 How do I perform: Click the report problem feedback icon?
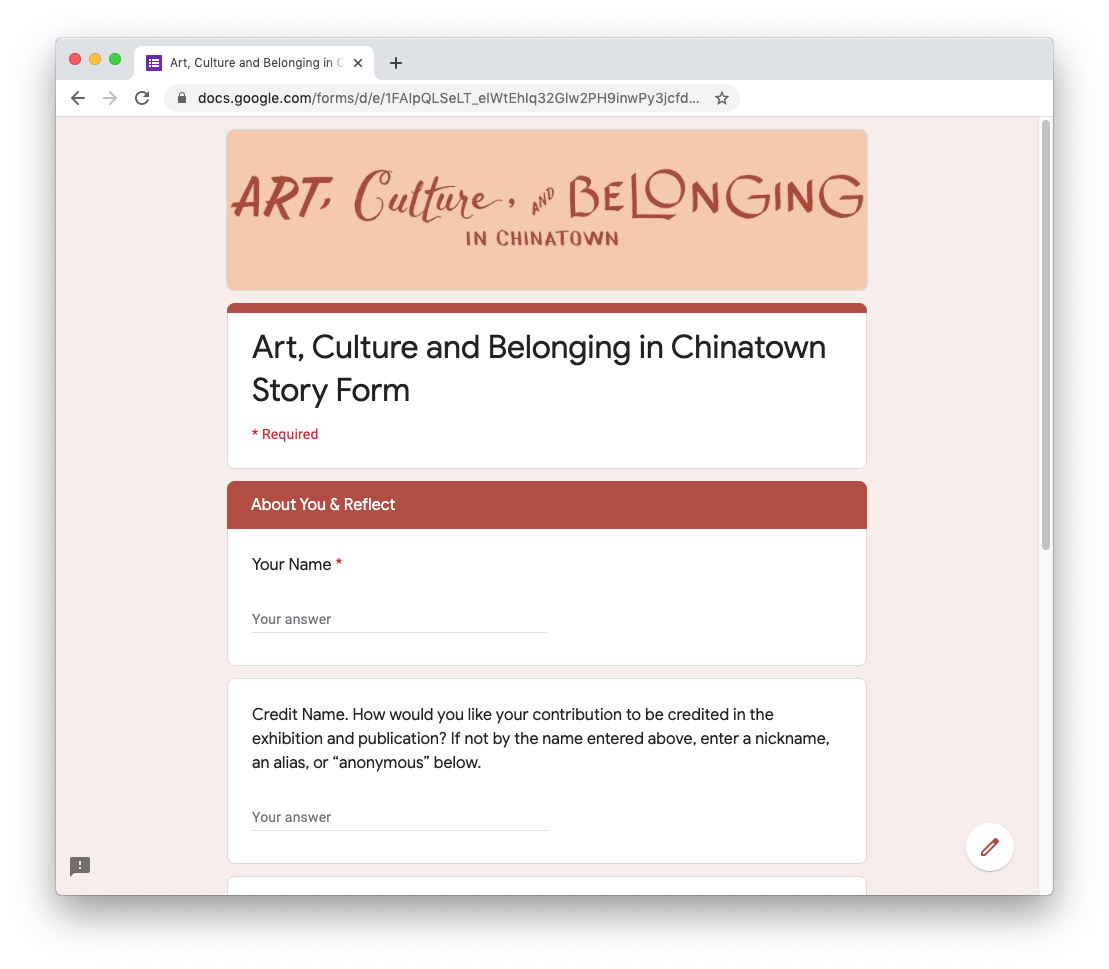80,866
